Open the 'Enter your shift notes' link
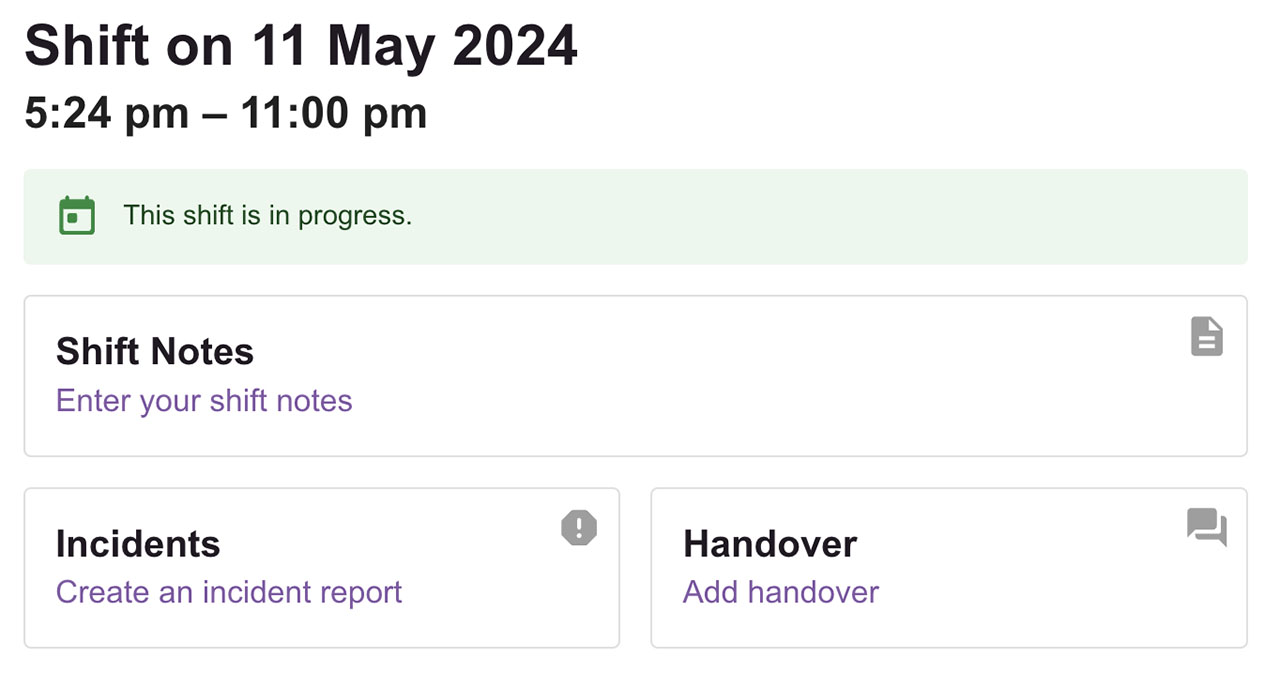This screenshot has height=674, width=1280. coord(204,401)
